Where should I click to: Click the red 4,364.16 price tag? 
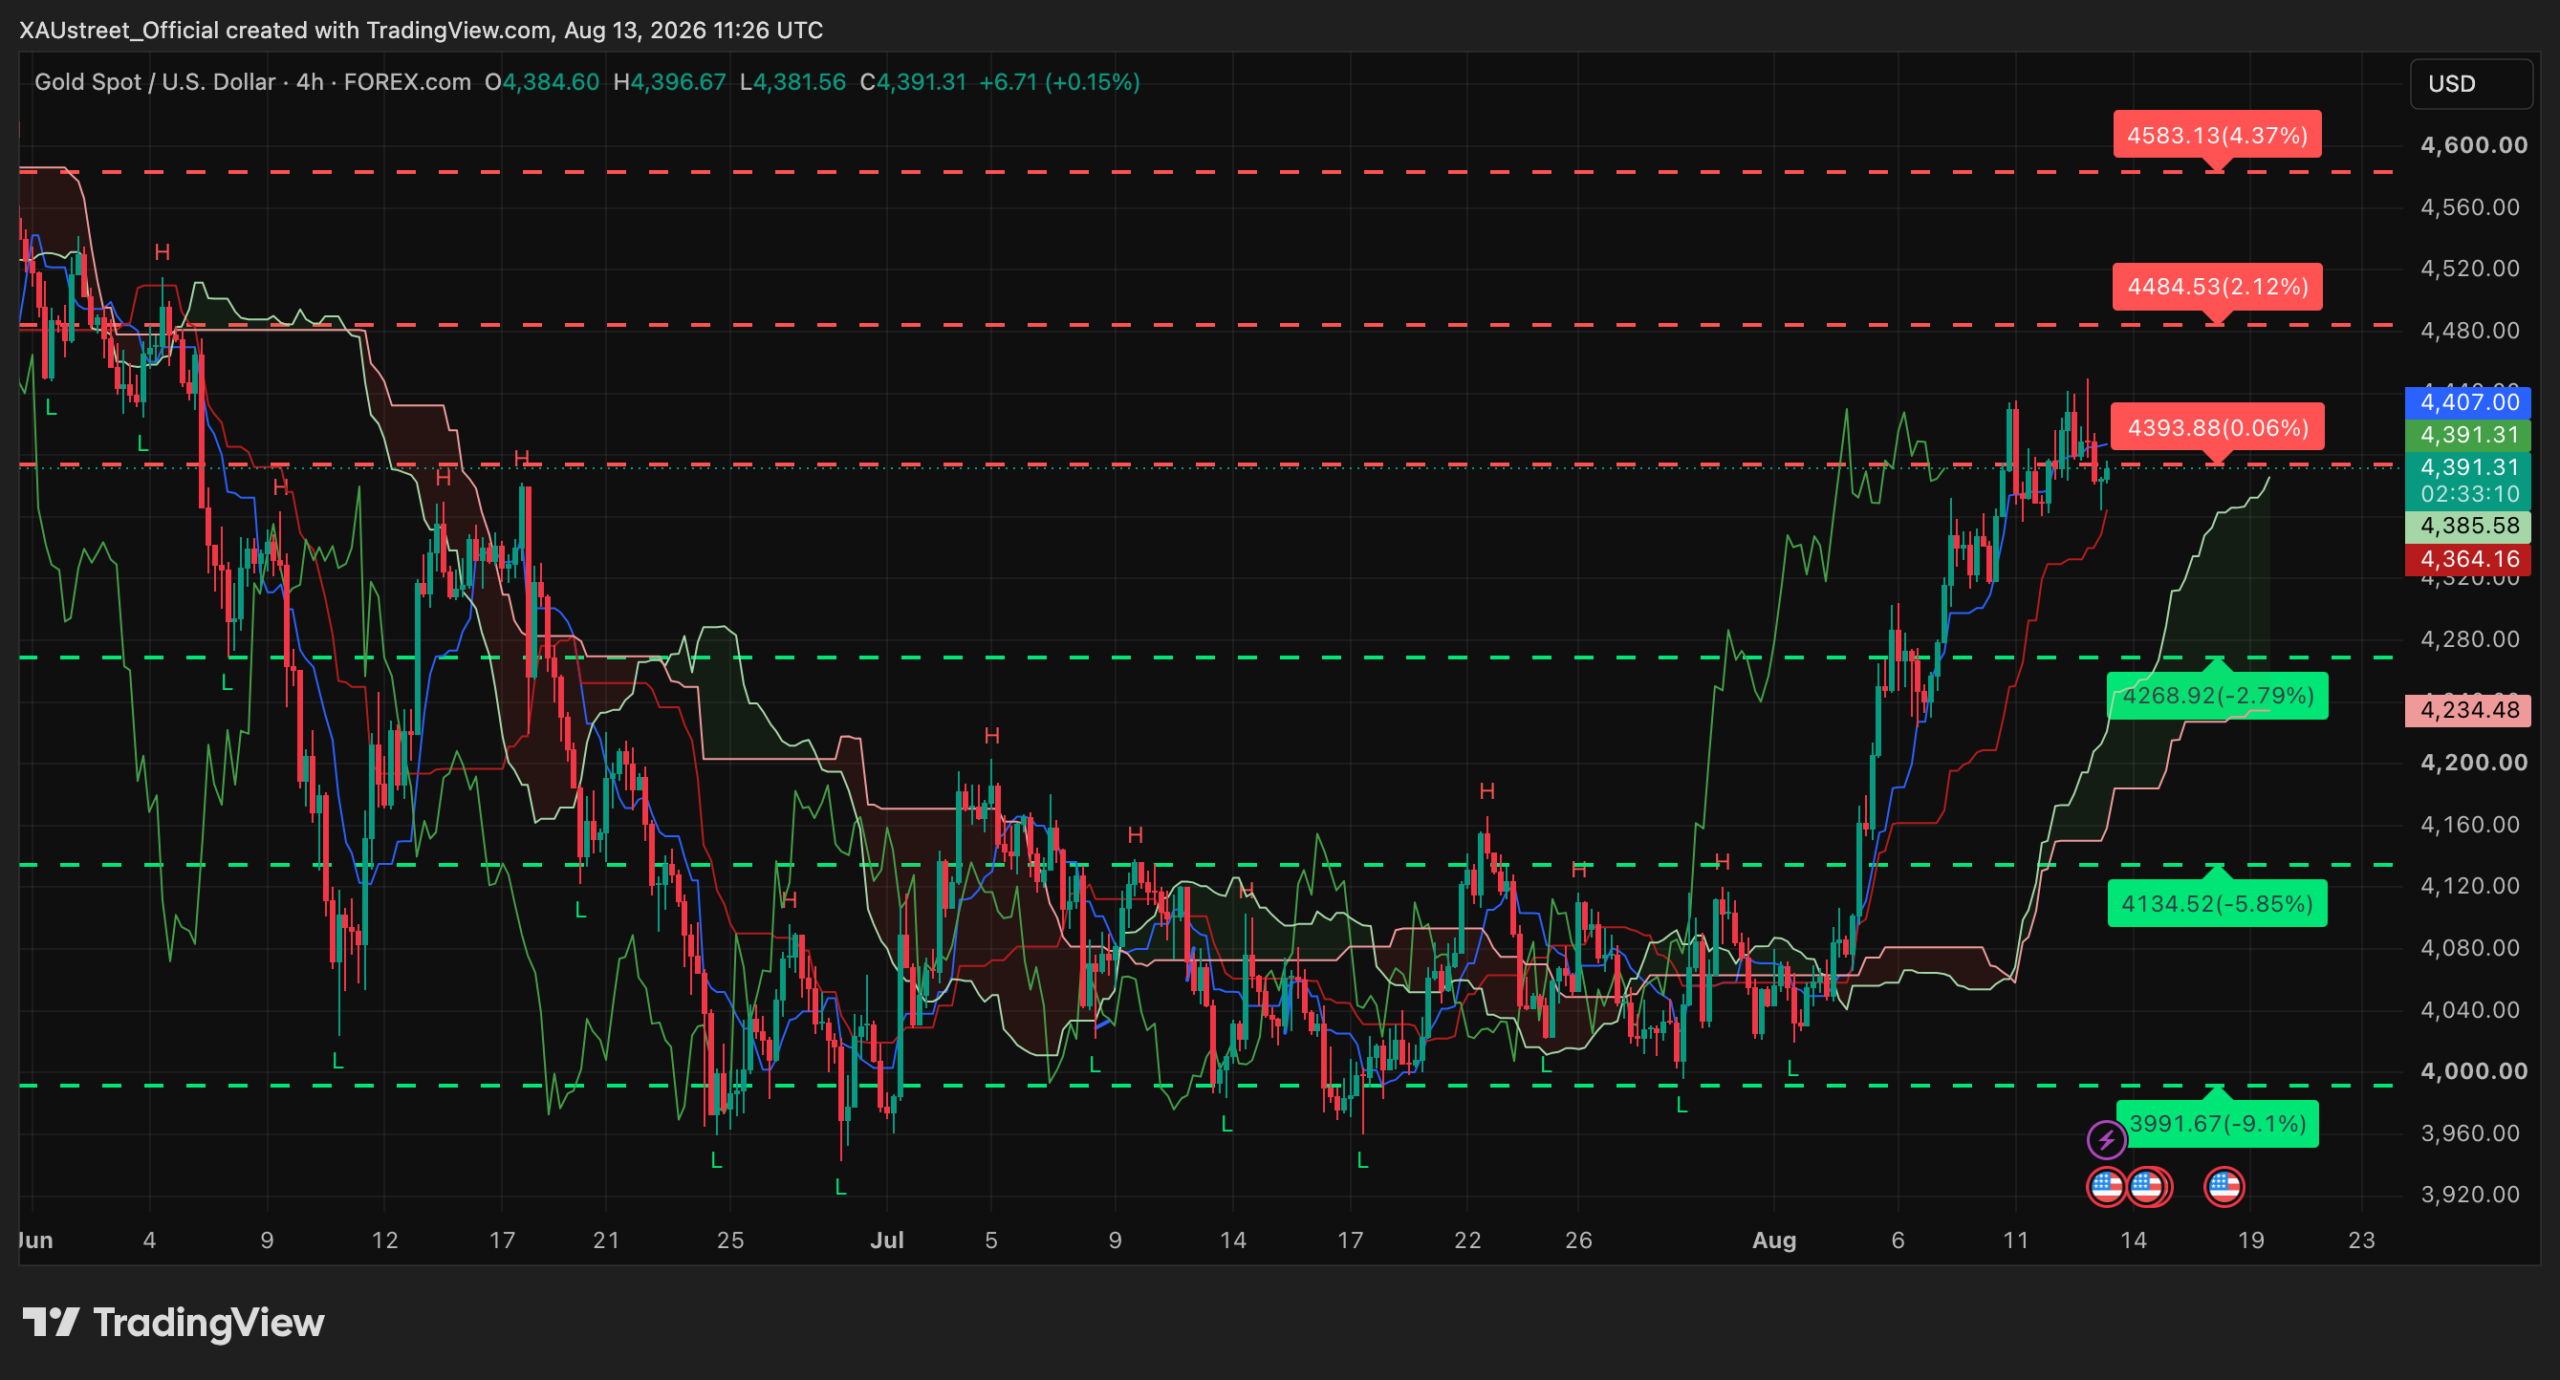coord(2468,559)
